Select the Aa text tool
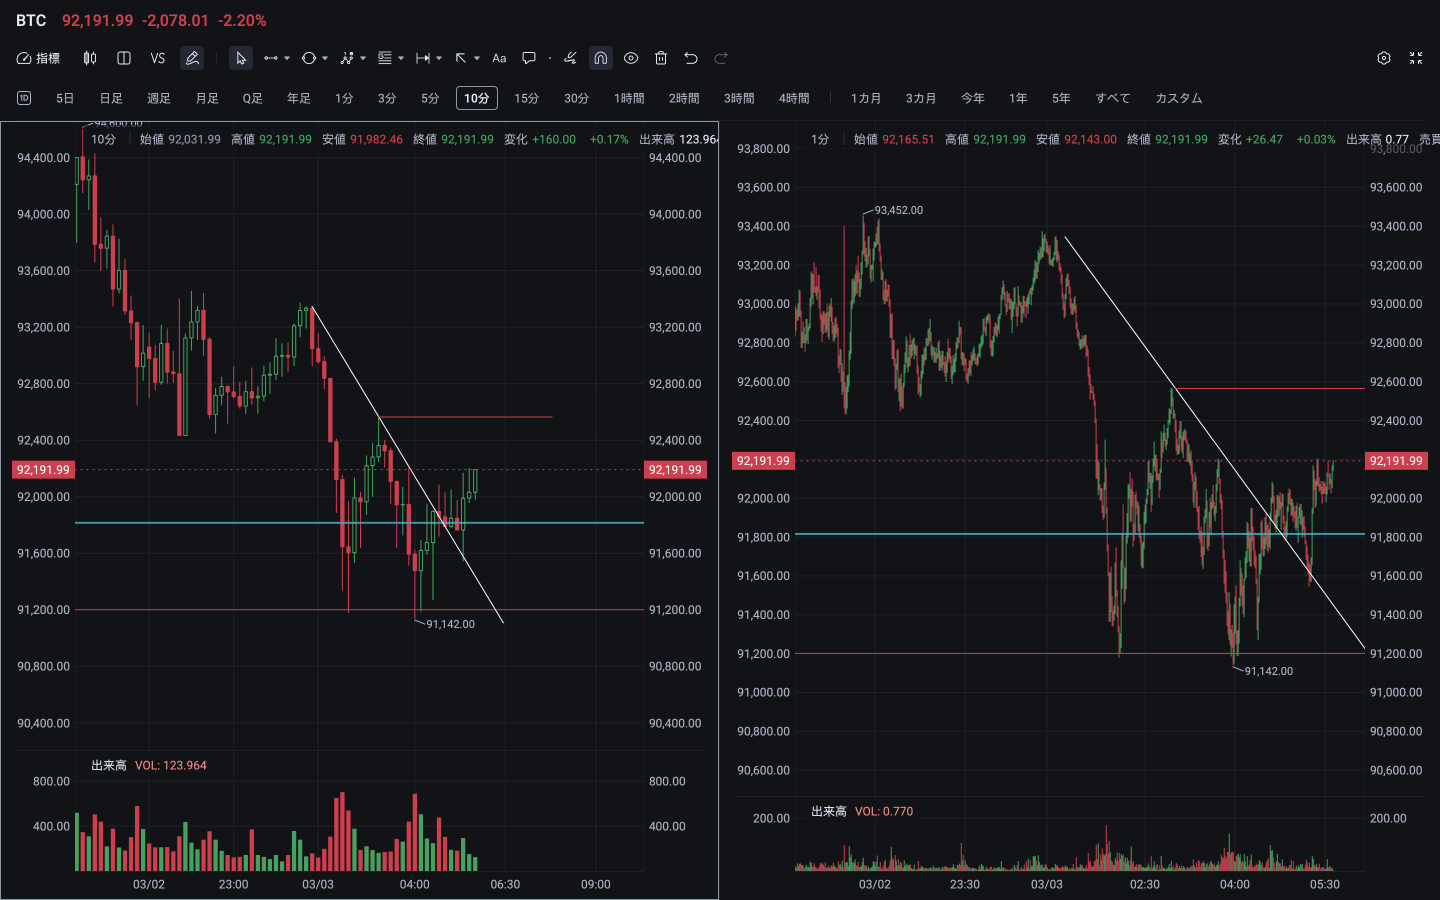This screenshot has width=1440, height=900. [x=499, y=58]
